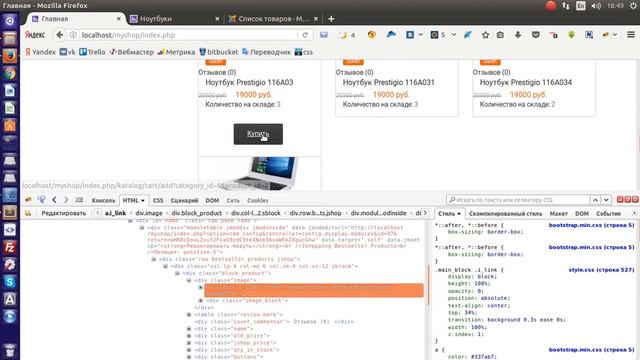Open FileZilla from the Ubuntu dock
The width and height of the screenshot is (640, 360).
10,247
